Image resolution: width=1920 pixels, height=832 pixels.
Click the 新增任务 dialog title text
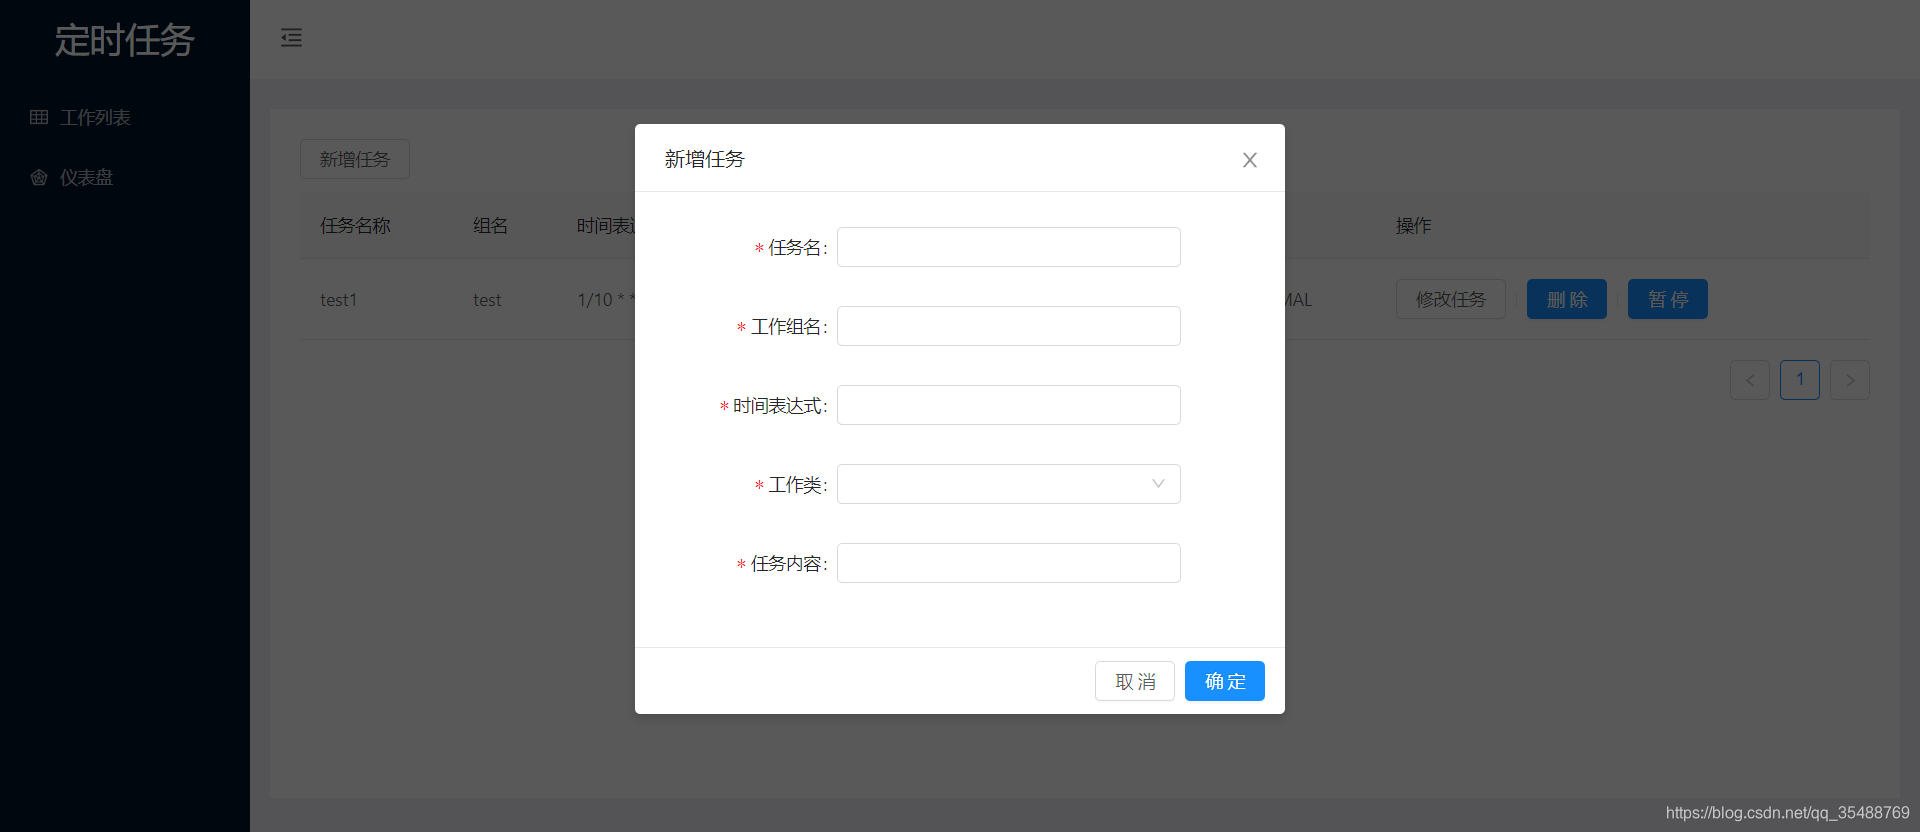[705, 159]
